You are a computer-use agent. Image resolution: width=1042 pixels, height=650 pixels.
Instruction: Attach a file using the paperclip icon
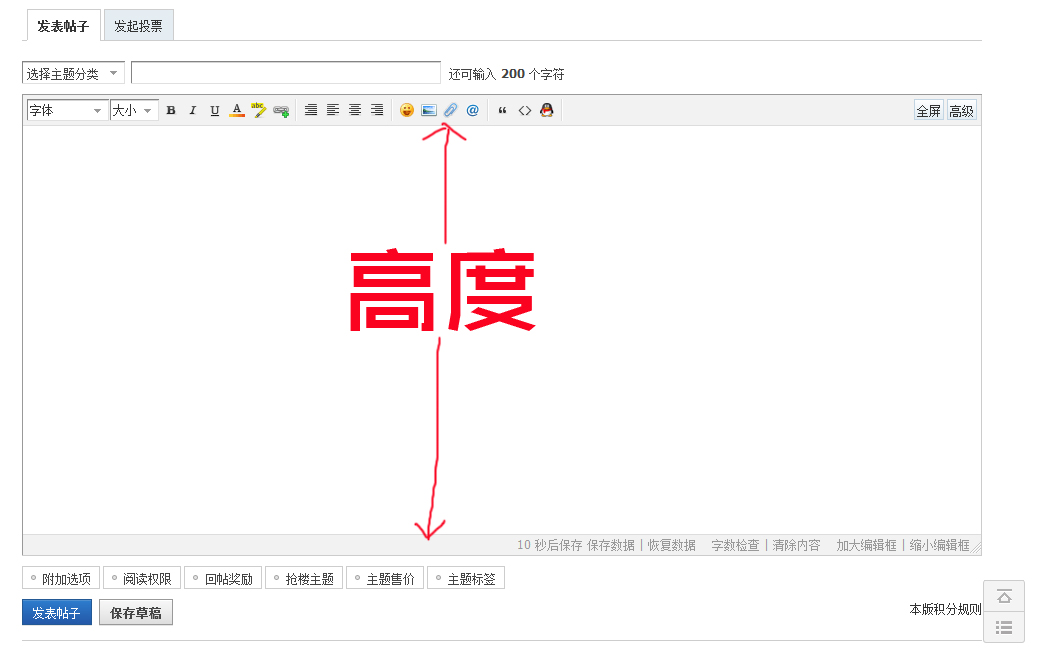(449, 110)
